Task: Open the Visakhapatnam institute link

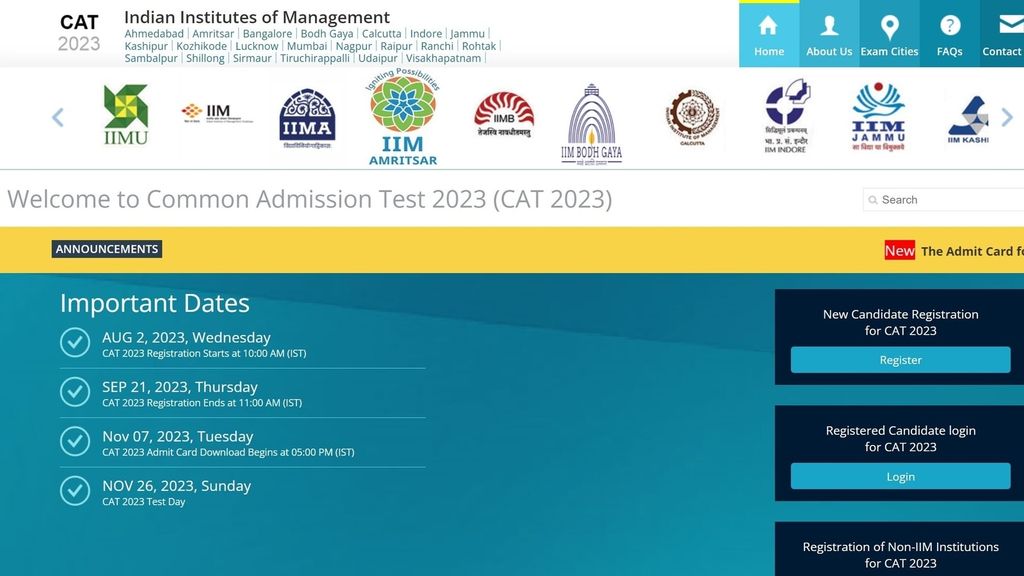Action: [443, 58]
